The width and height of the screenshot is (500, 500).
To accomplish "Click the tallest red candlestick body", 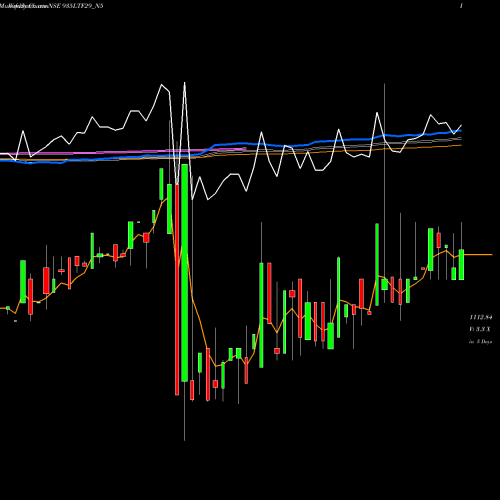I will pos(177,290).
